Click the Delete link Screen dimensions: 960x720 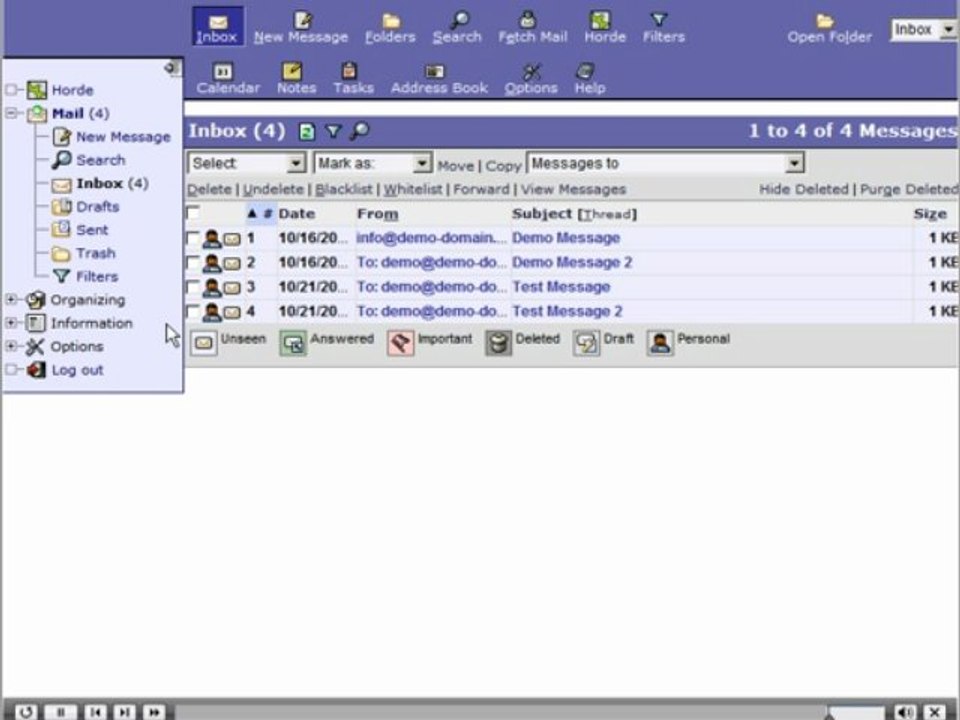(x=209, y=189)
